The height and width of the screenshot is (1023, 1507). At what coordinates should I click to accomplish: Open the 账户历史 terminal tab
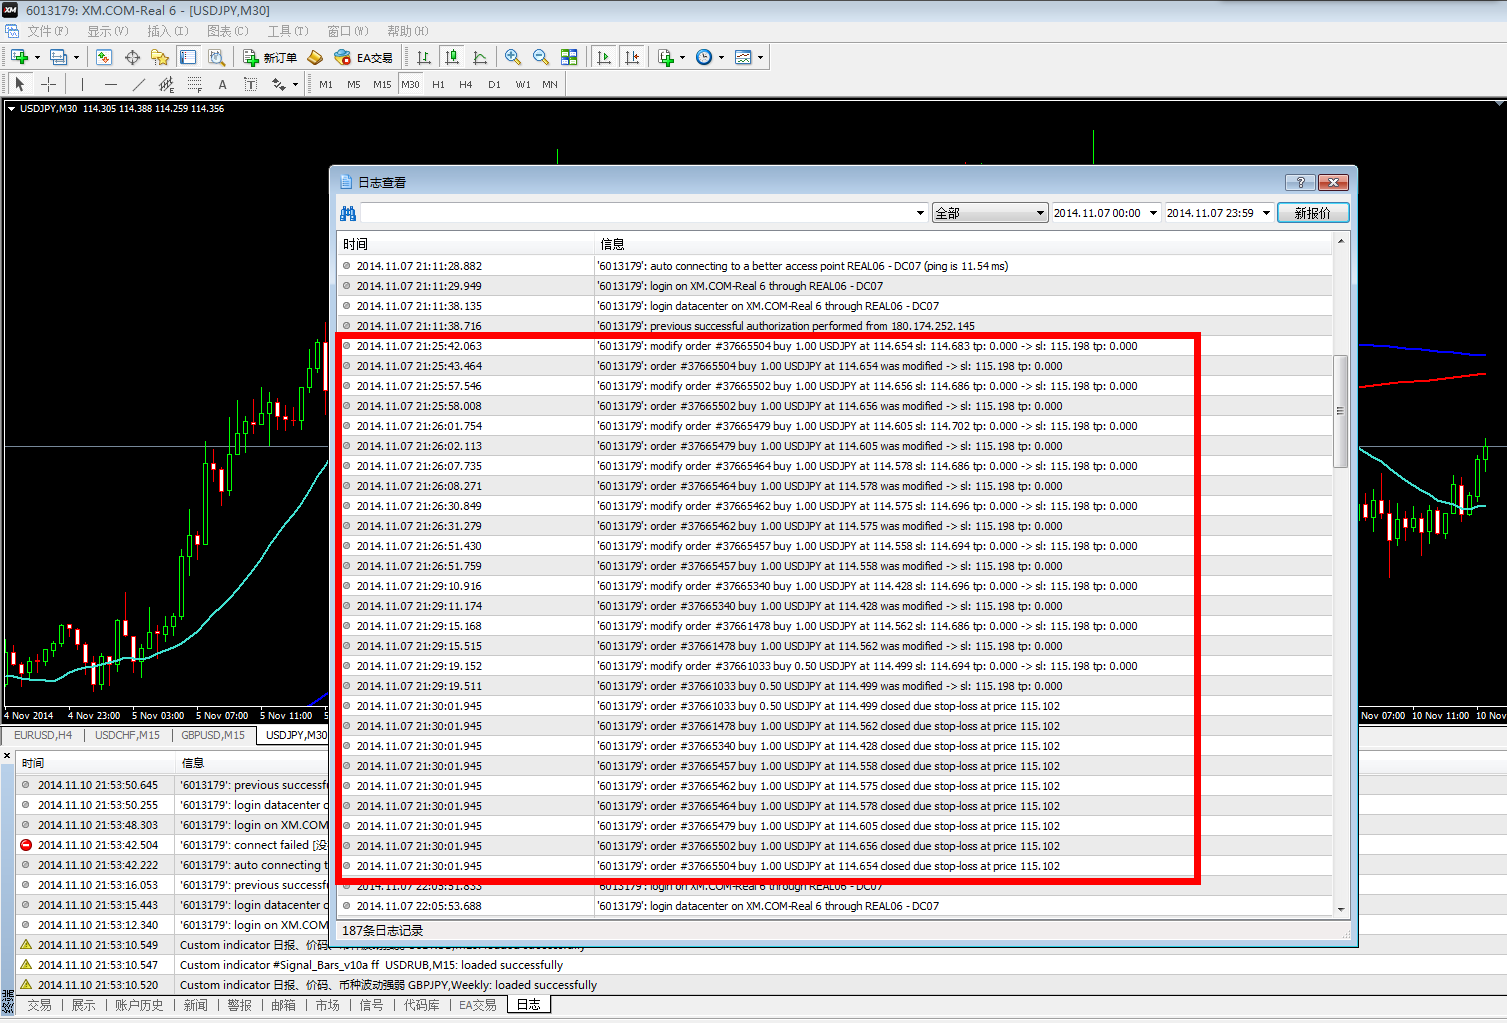139,1005
